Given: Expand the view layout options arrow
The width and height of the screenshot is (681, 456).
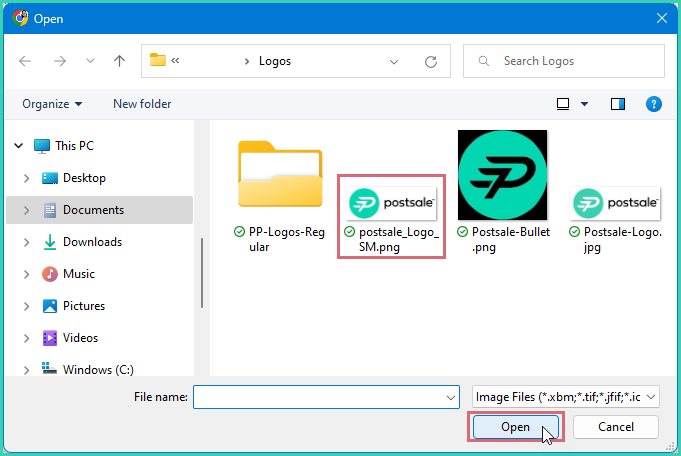Looking at the screenshot, I should [x=585, y=104].
